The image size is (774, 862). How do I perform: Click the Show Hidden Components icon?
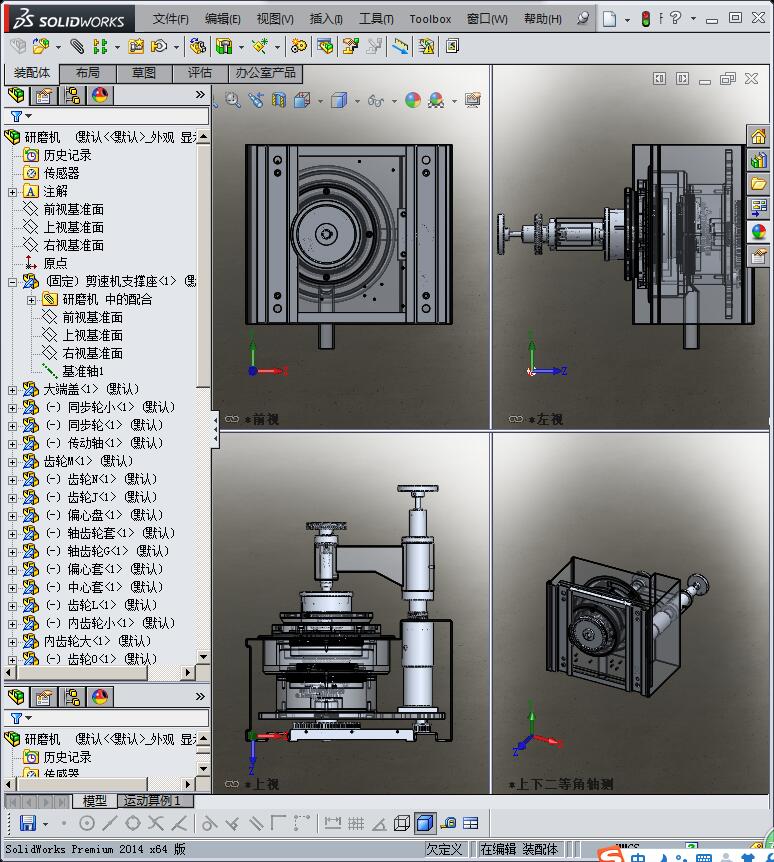click(x=197, y=47)
